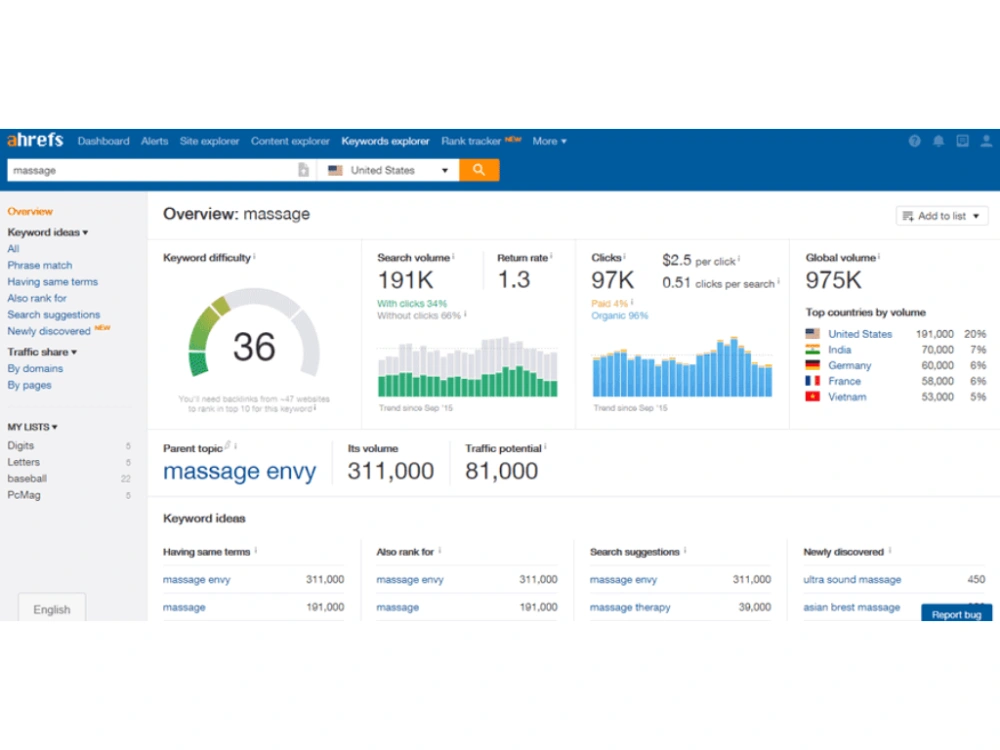Open sidebar Newly discovered link

[49, 331]
